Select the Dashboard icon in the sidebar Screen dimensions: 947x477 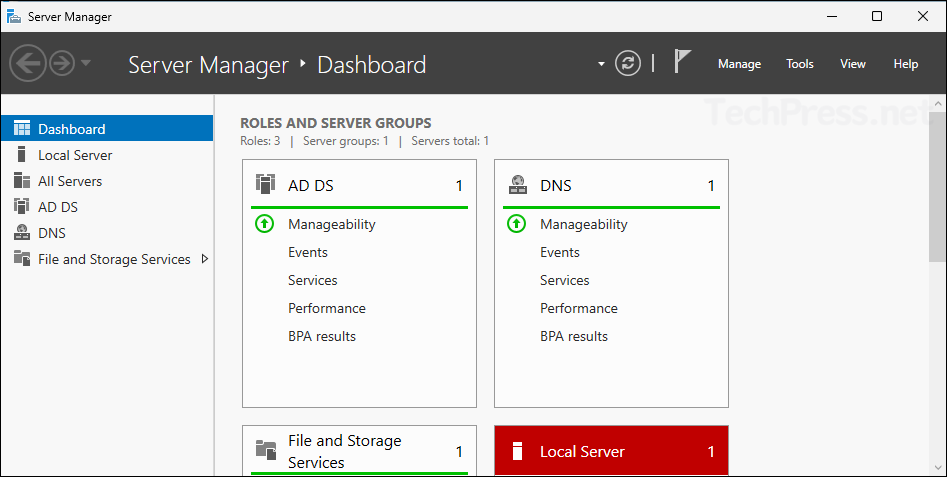(22, 129)
